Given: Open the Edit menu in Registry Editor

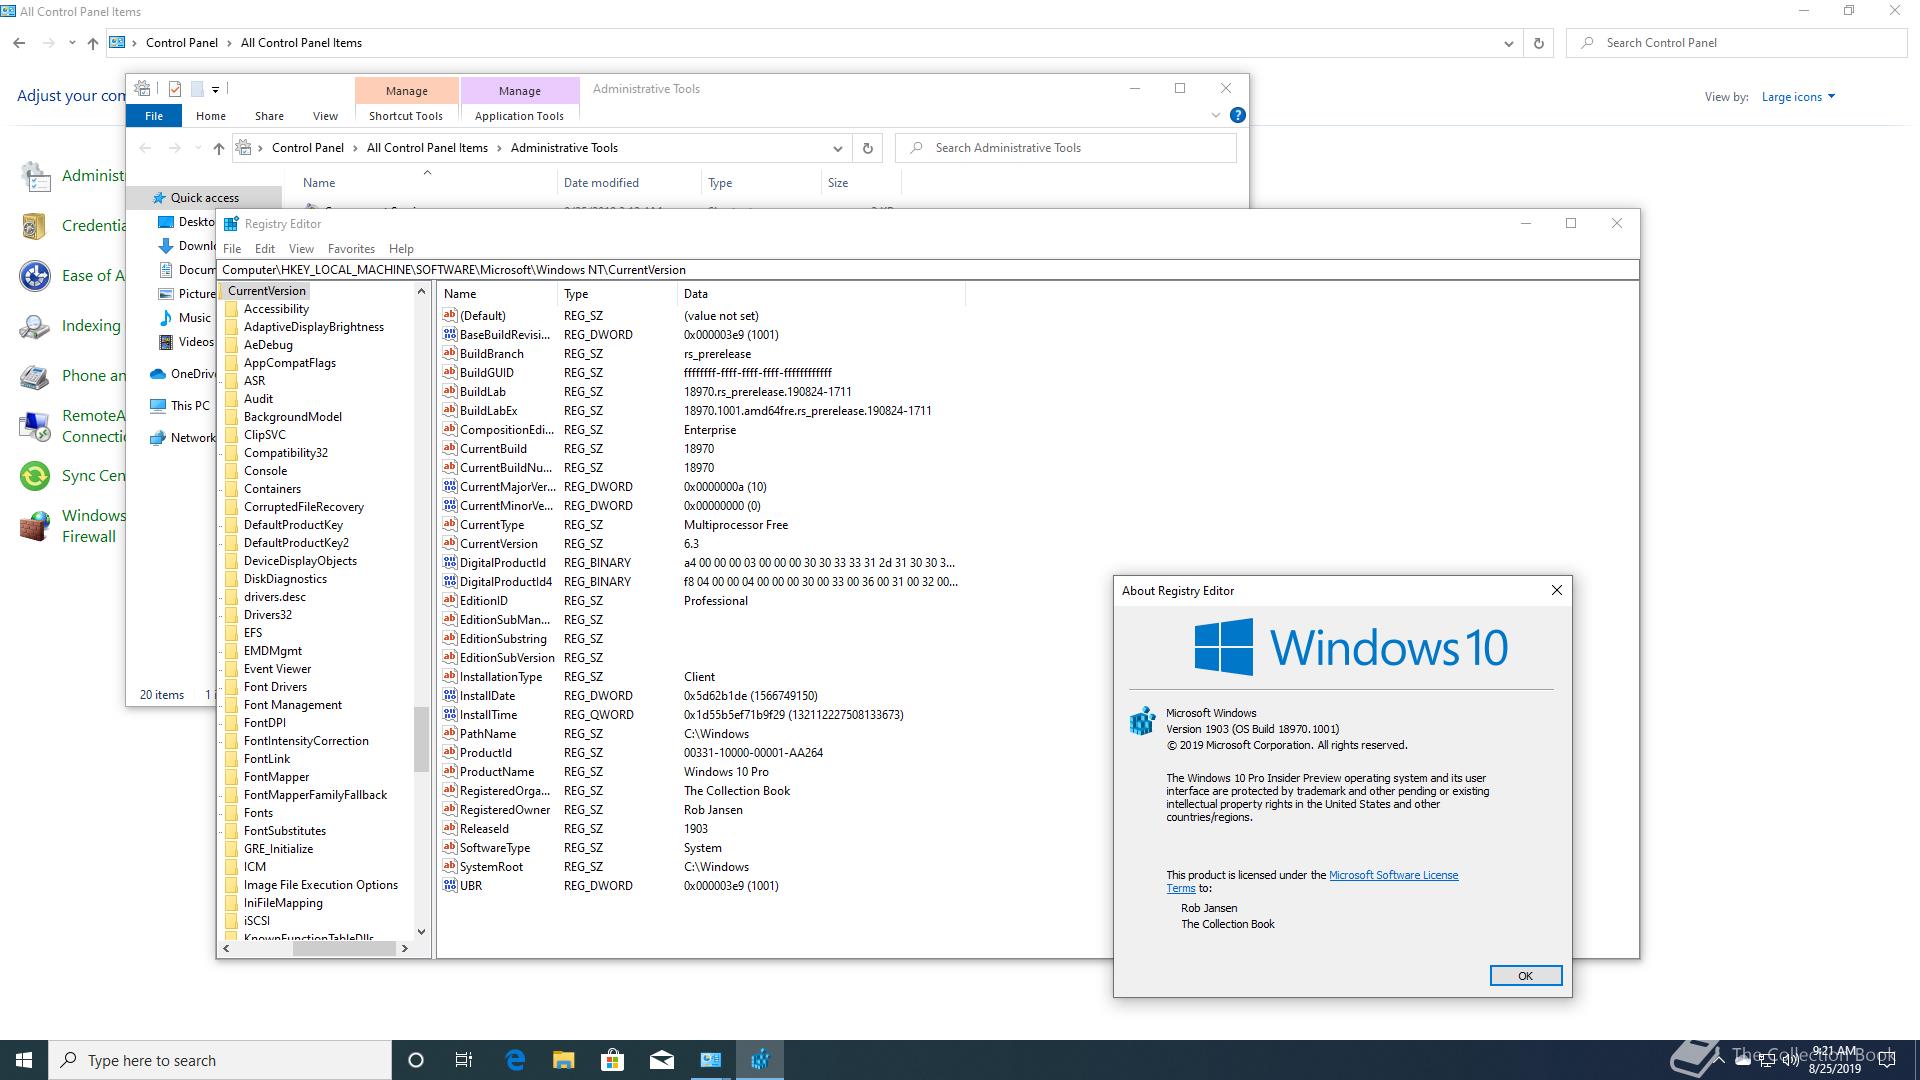Looking at the screenshot, I should (x=265, y=249).
